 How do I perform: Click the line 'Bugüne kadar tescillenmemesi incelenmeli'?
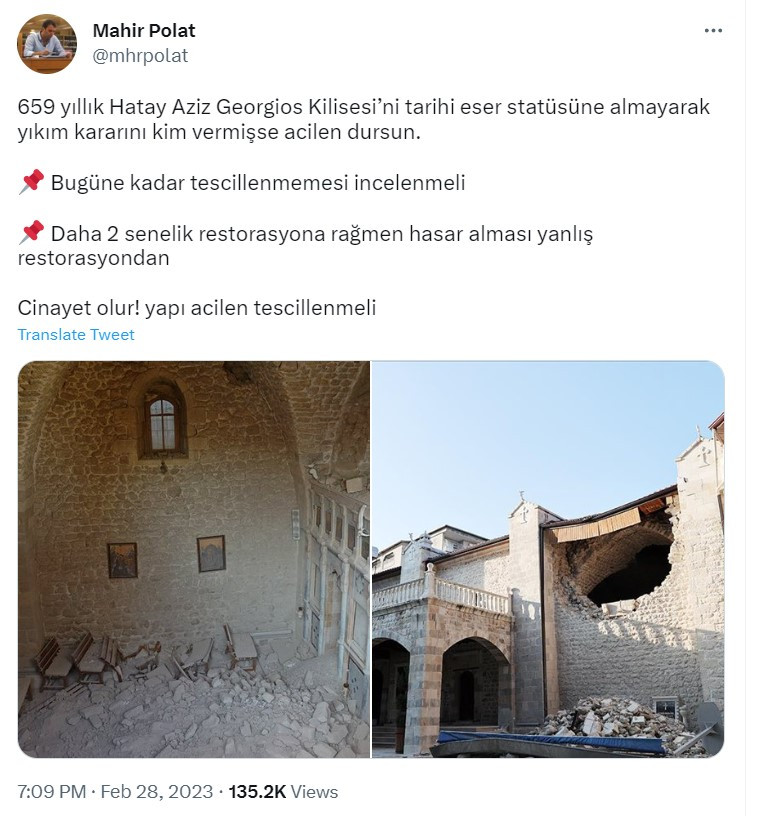click(x=258, y=183)
